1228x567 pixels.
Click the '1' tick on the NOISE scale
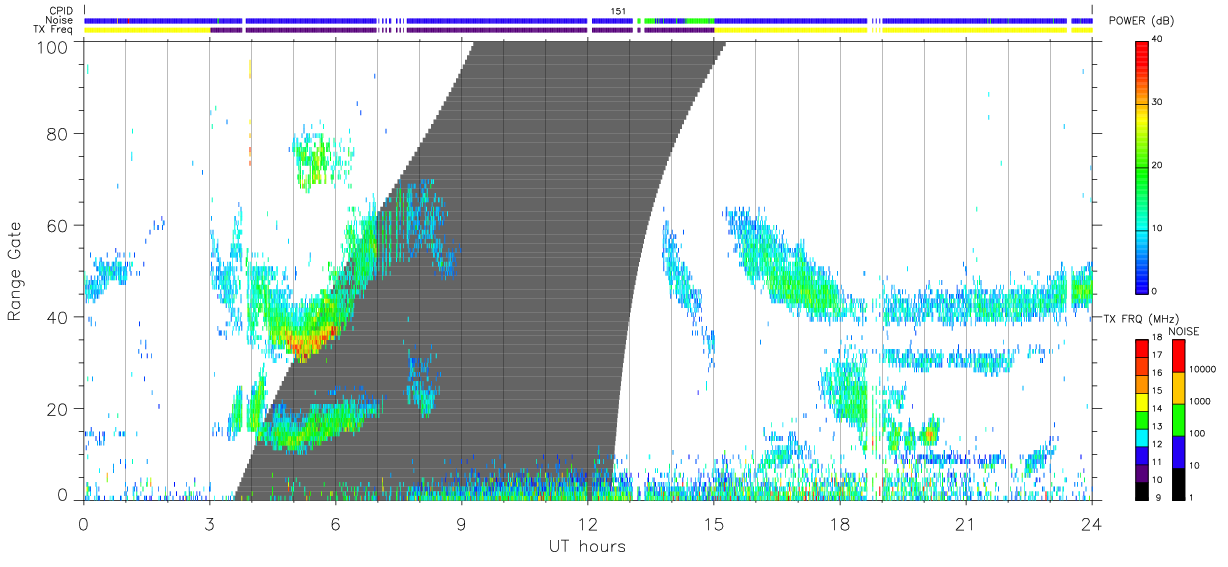click(1192, 498)
